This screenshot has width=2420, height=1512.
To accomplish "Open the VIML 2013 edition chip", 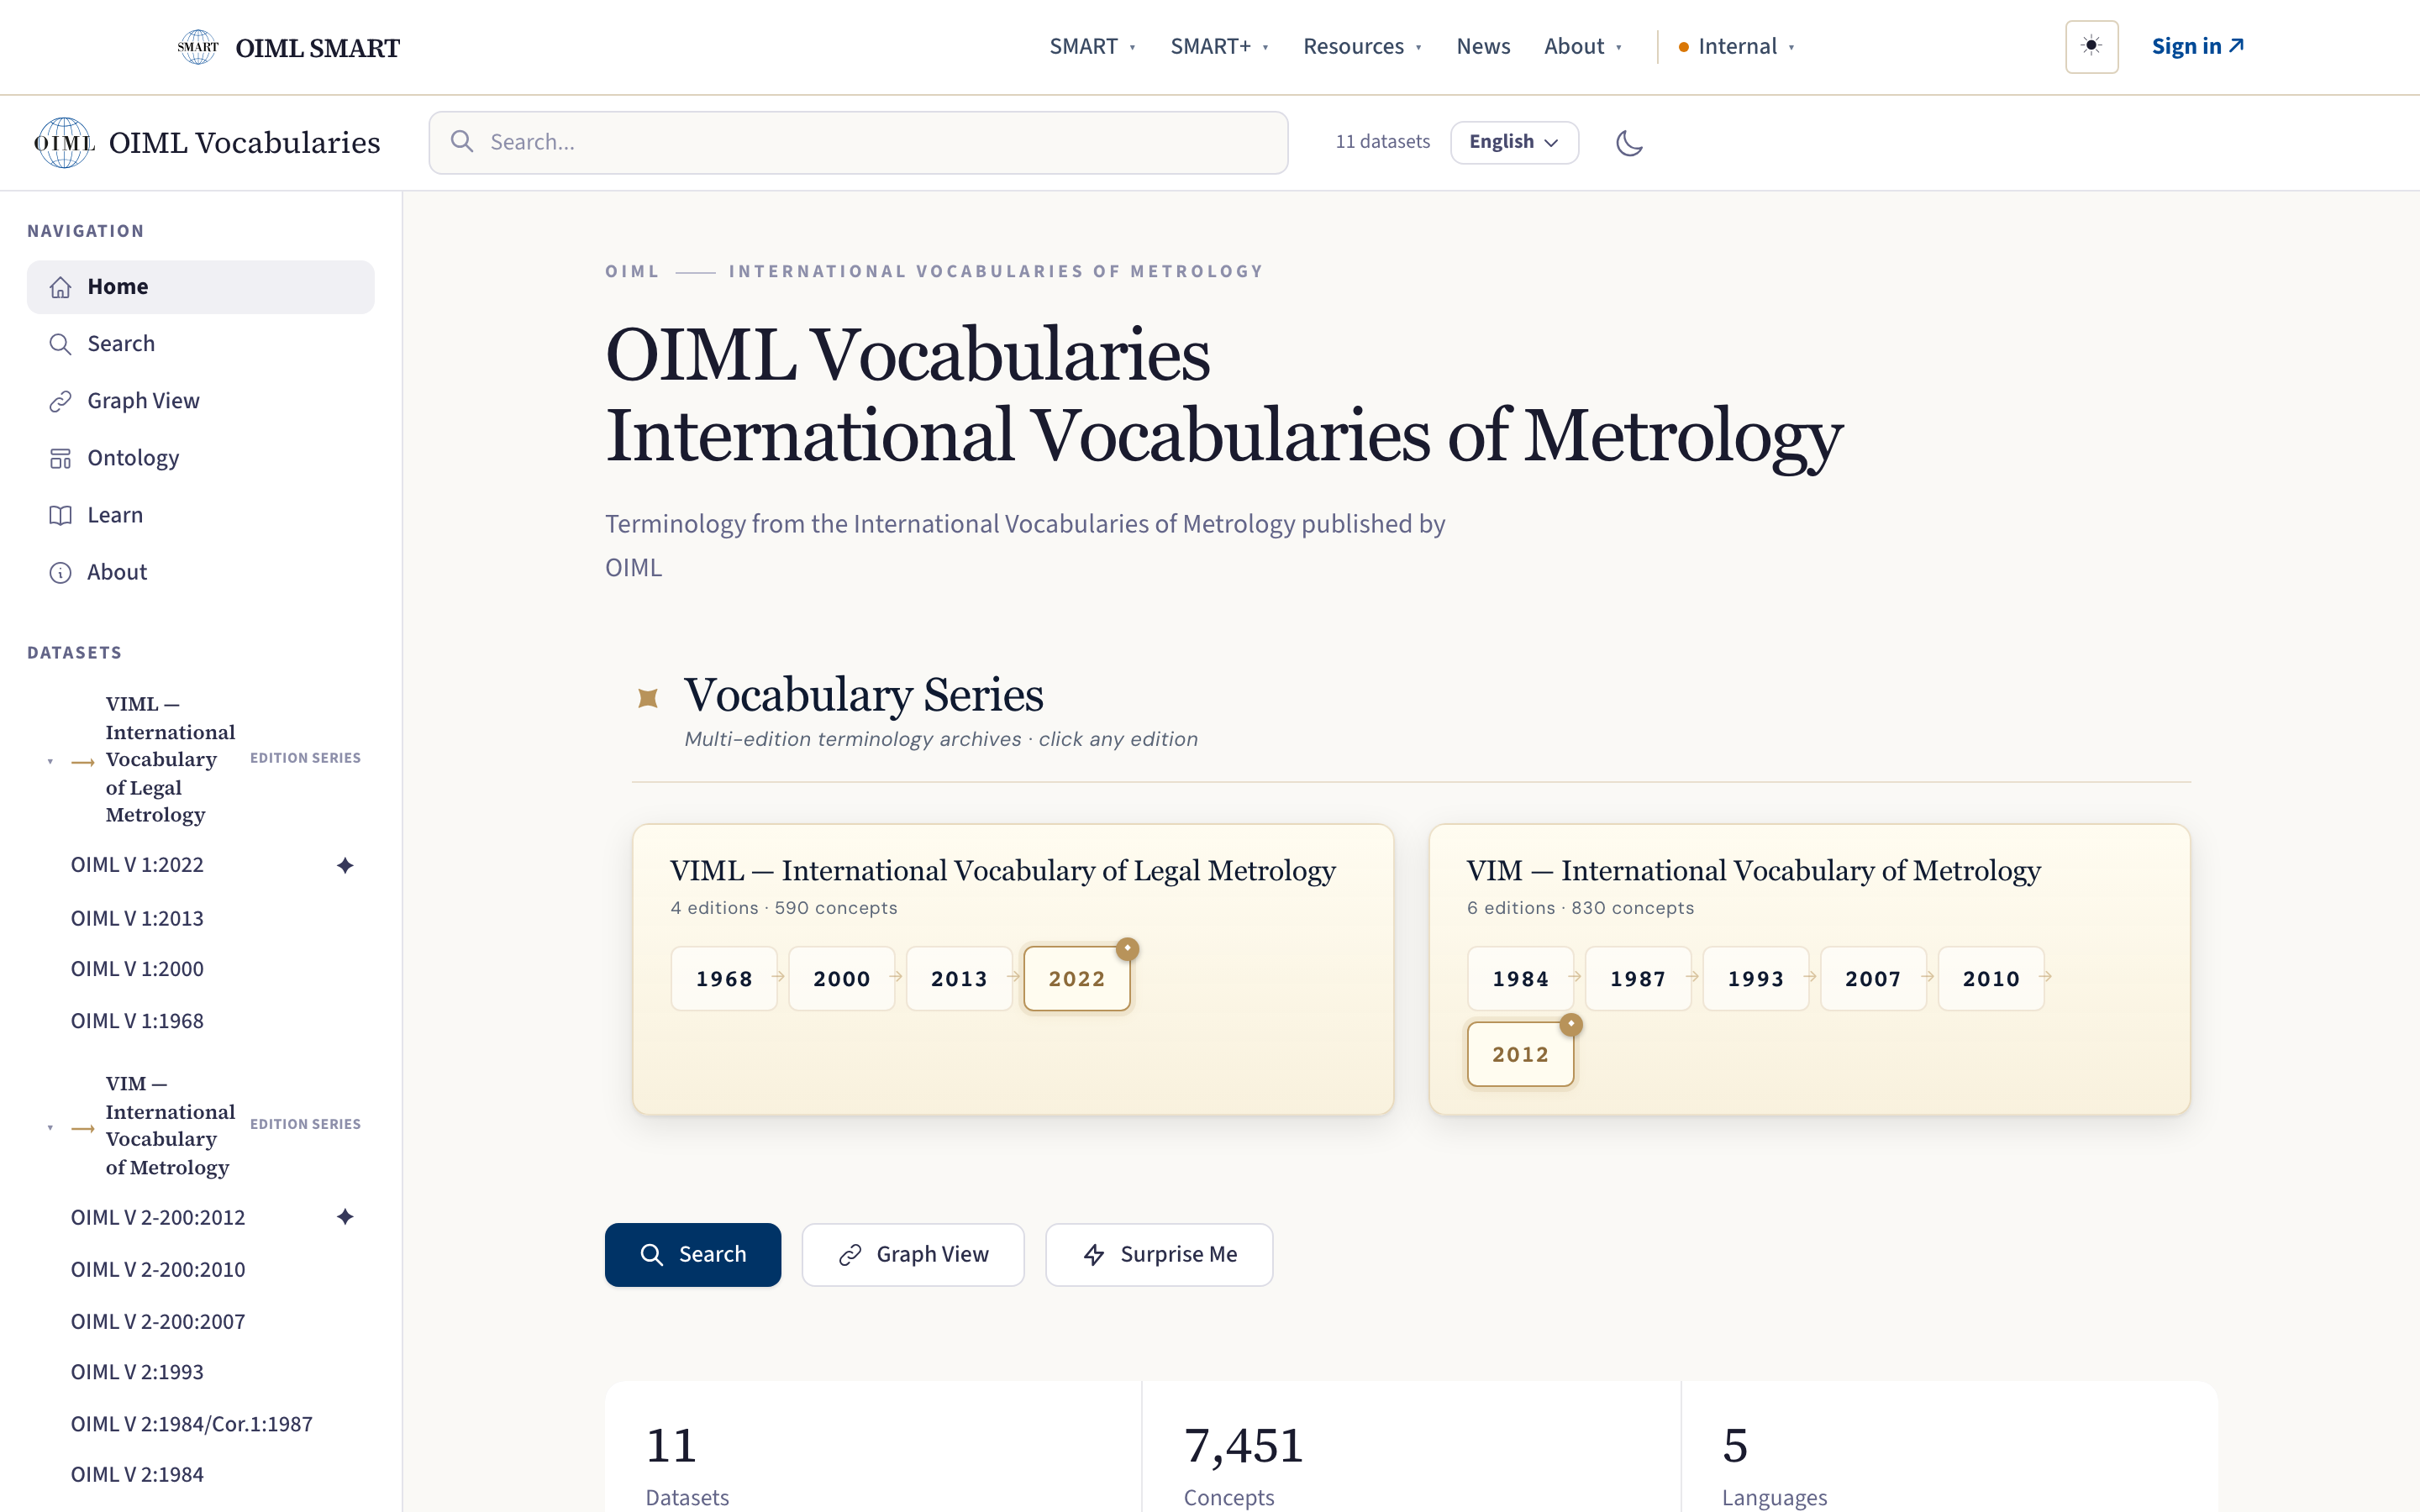I will [959, 979].
